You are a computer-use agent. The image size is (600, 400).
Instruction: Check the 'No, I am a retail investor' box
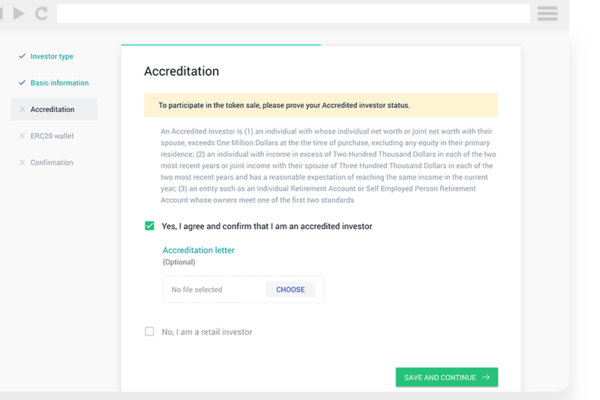coord(150,331)
